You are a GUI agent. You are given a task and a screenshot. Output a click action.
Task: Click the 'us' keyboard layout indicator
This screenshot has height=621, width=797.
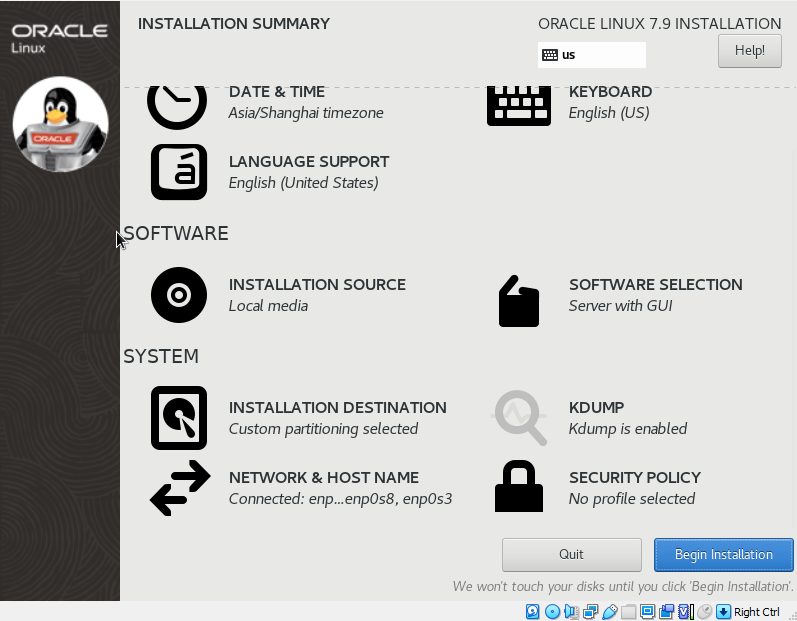591,55
